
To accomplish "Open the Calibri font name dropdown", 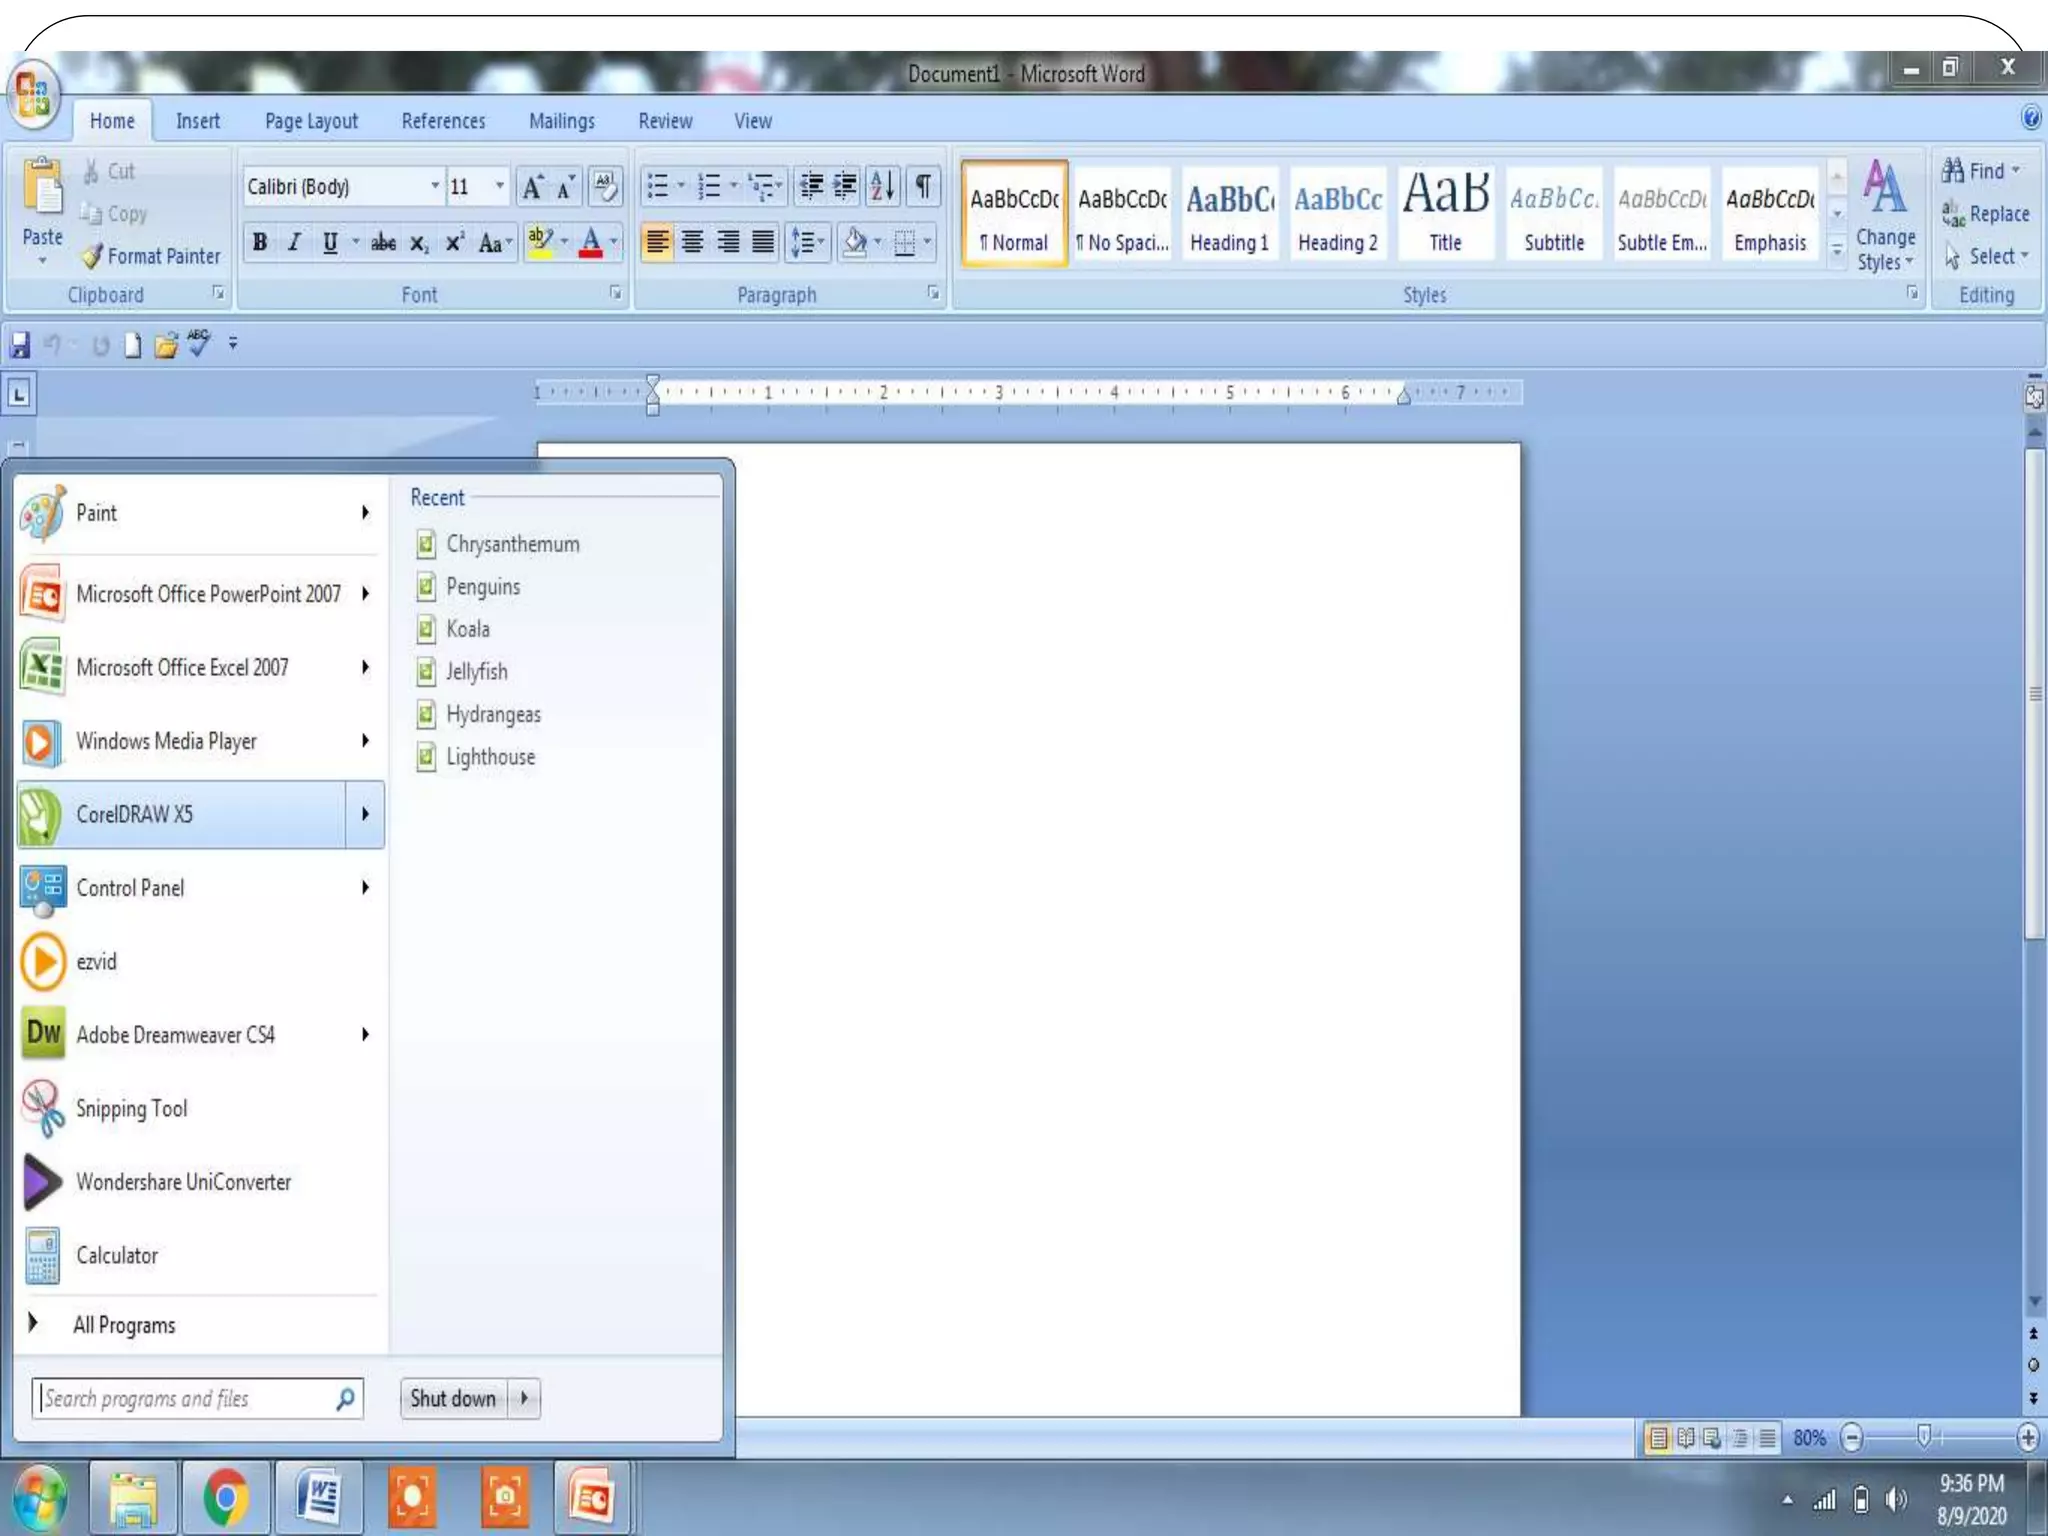I will pos(434,186).
